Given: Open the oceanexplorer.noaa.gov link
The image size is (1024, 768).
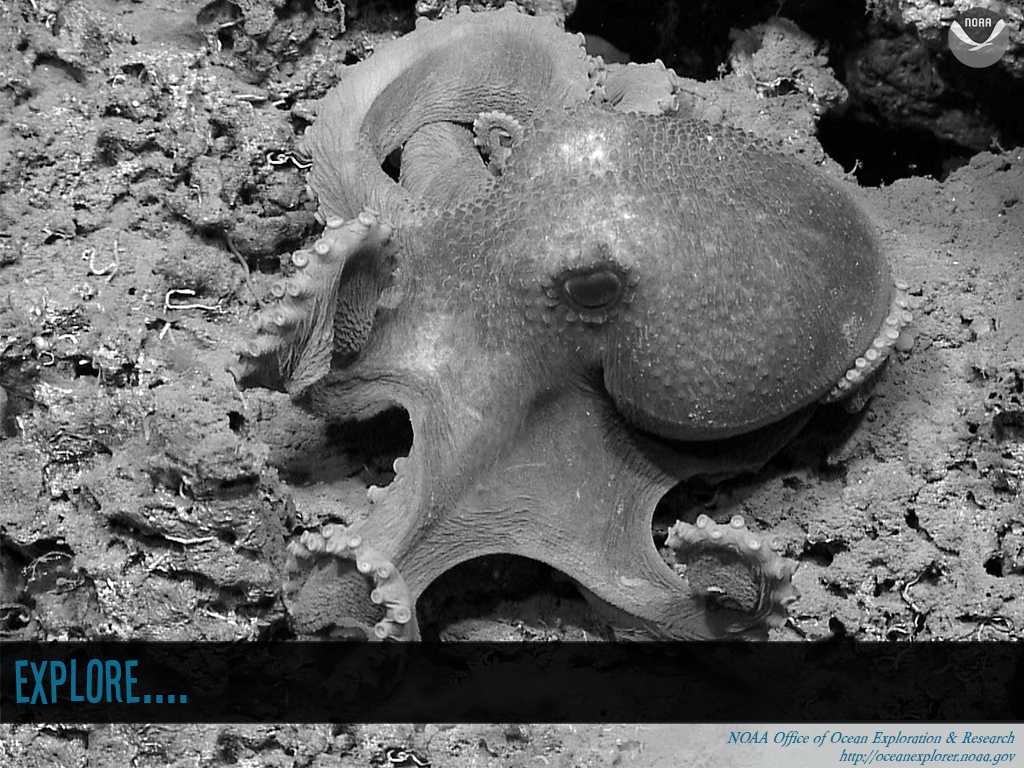Looking at the screenshot, I should 927,756.
